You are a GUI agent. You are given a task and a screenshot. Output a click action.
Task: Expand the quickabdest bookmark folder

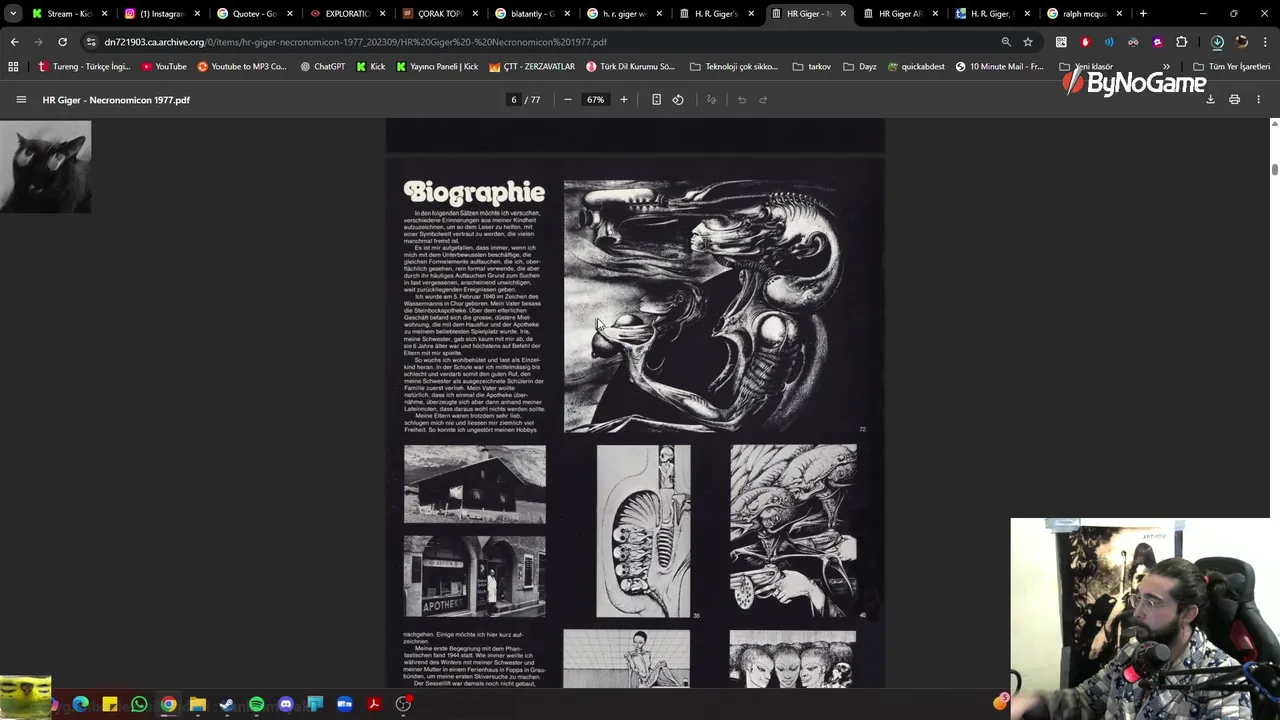[915, 67]
